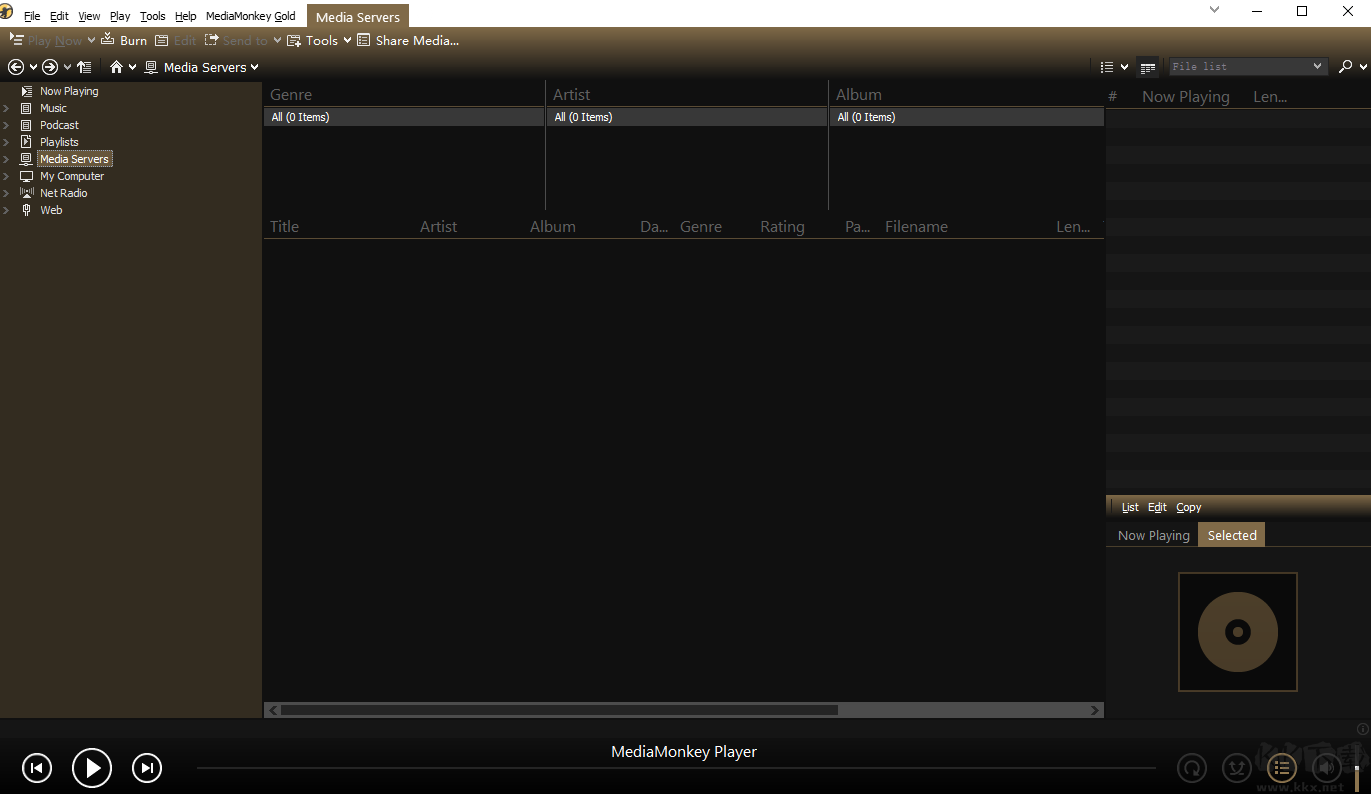
Task: Open the Edit menu in menu bar
Action: (59, 16)
